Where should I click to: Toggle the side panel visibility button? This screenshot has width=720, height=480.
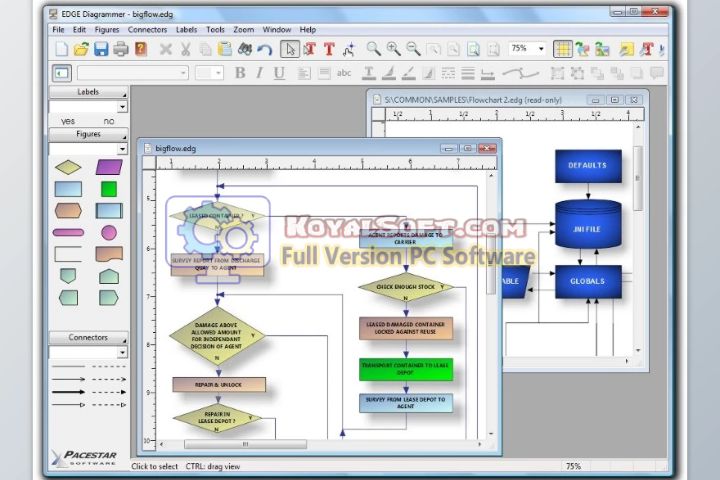[x=62, y=73]
